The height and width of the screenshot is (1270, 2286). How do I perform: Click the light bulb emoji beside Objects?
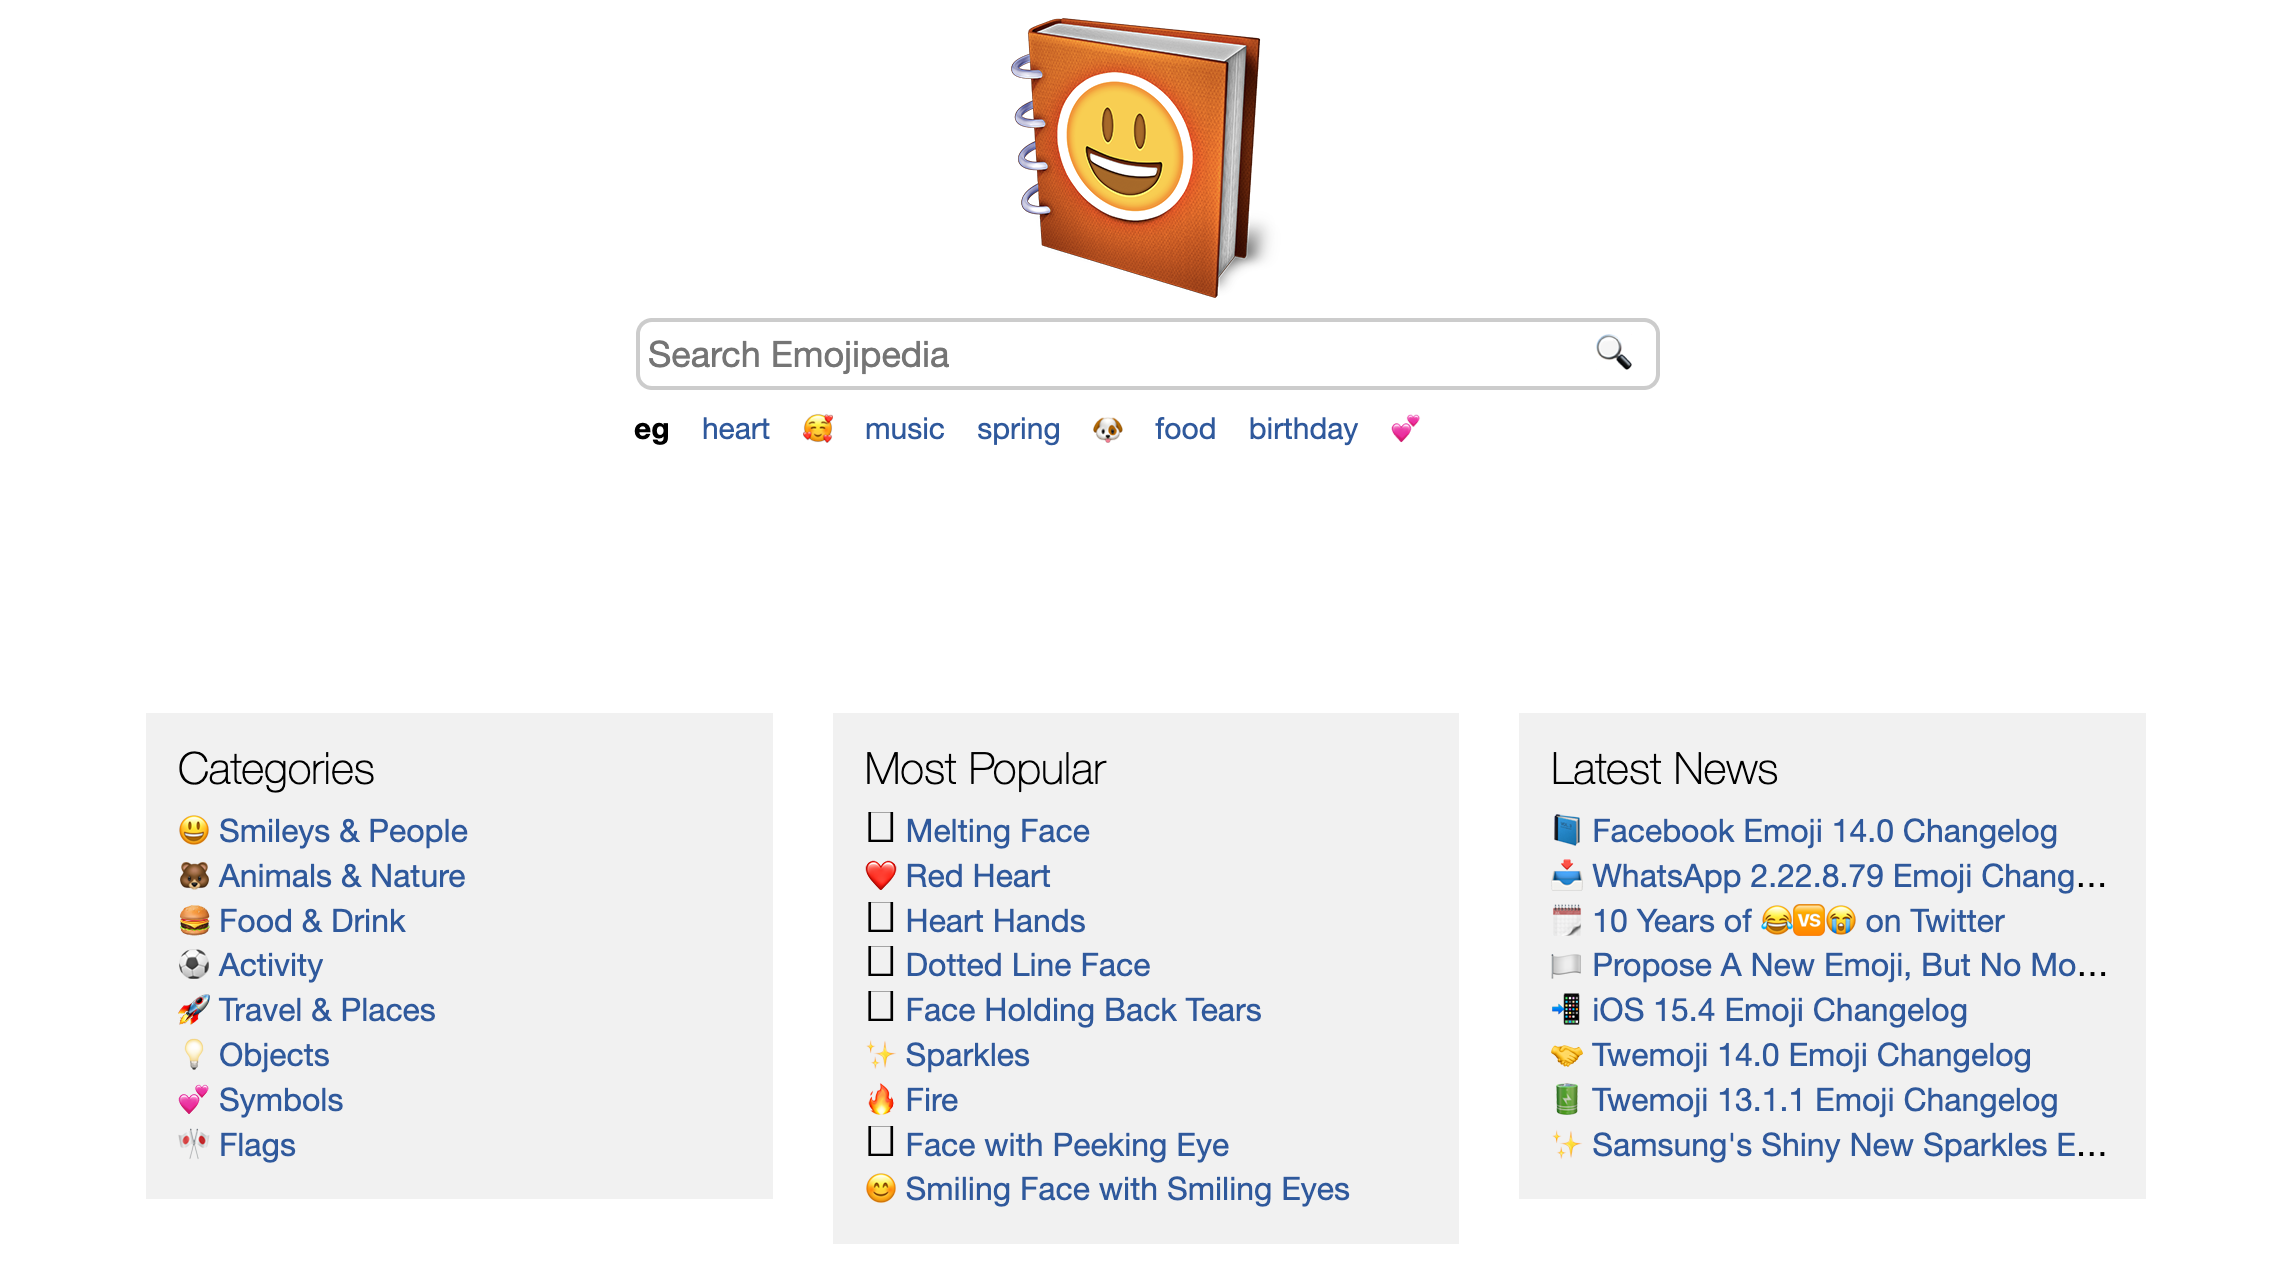(x=194, y=1054)
